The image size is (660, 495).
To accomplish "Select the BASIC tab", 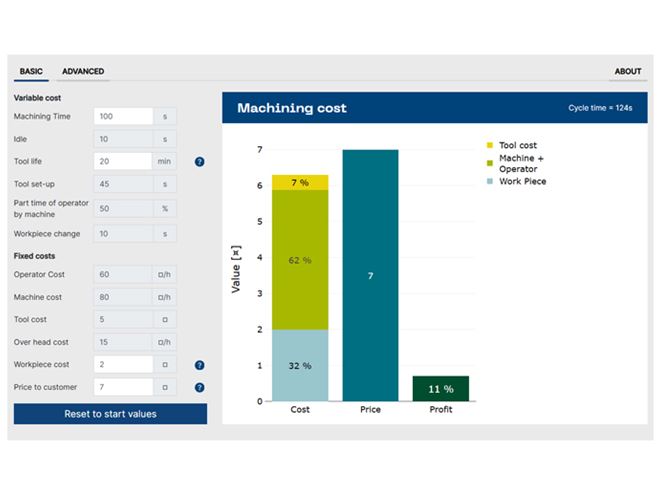I will (31, 72).
